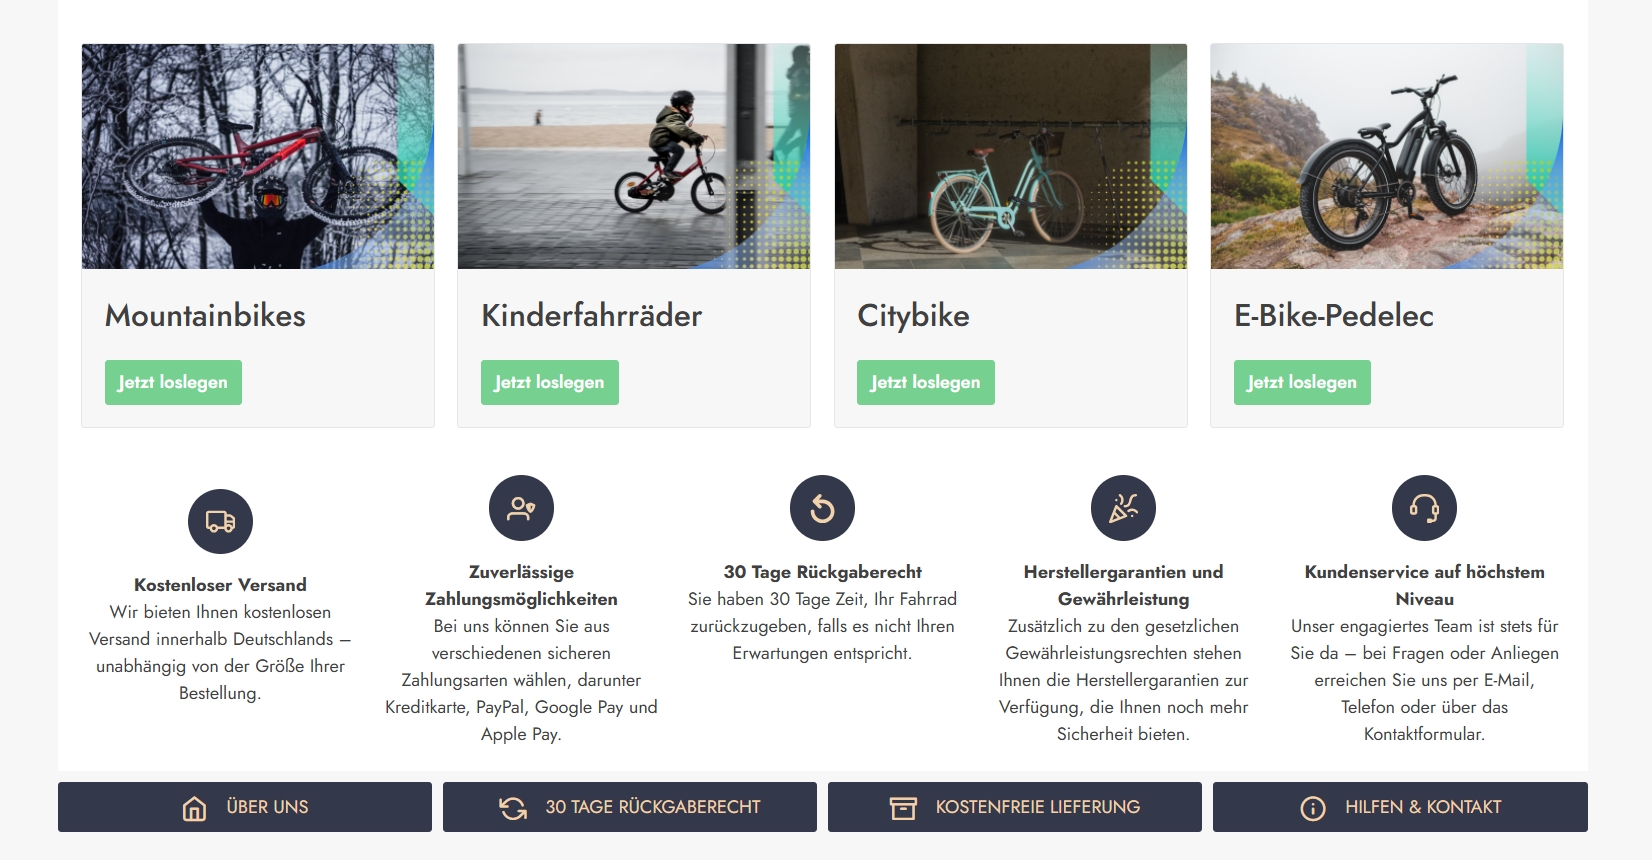1652x860 pixels.
Task: Click the Kinderfahrräder heading
Action: (x=592, y=316)
